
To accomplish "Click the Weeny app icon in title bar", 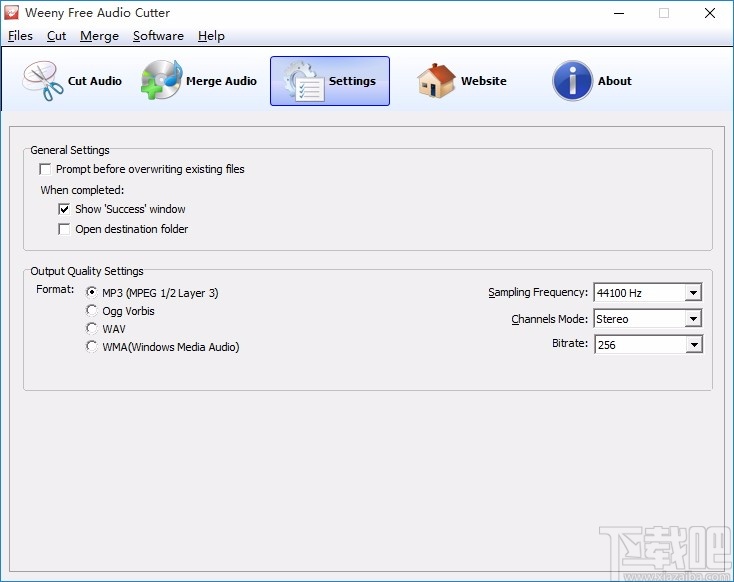I will pos(11,13).
